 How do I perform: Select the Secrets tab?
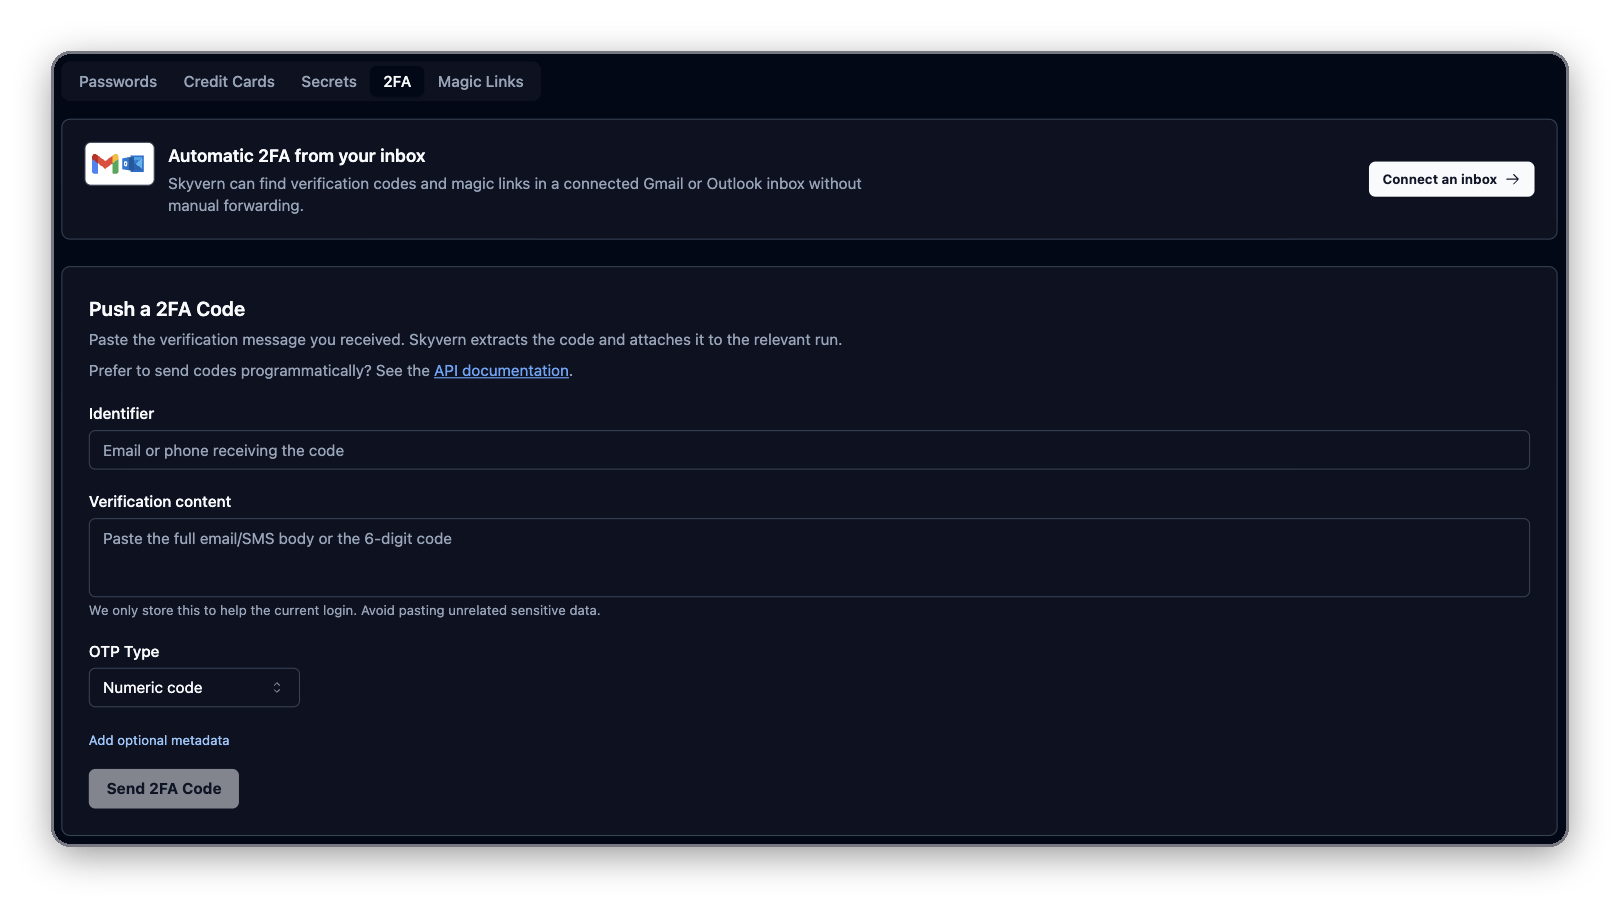pyautogui.click(x=329, y=82)
